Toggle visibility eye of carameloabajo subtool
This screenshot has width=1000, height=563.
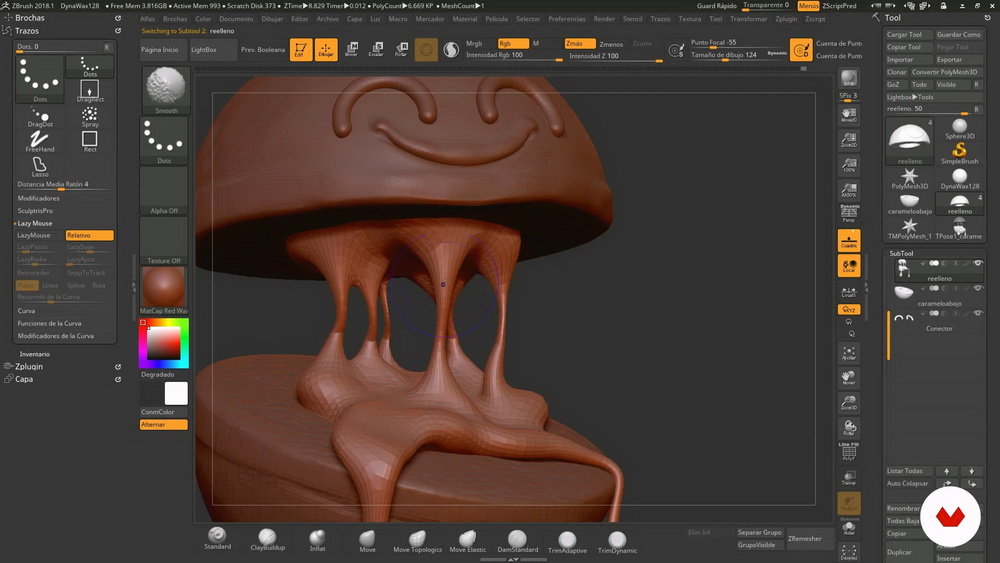pos(978,288)
